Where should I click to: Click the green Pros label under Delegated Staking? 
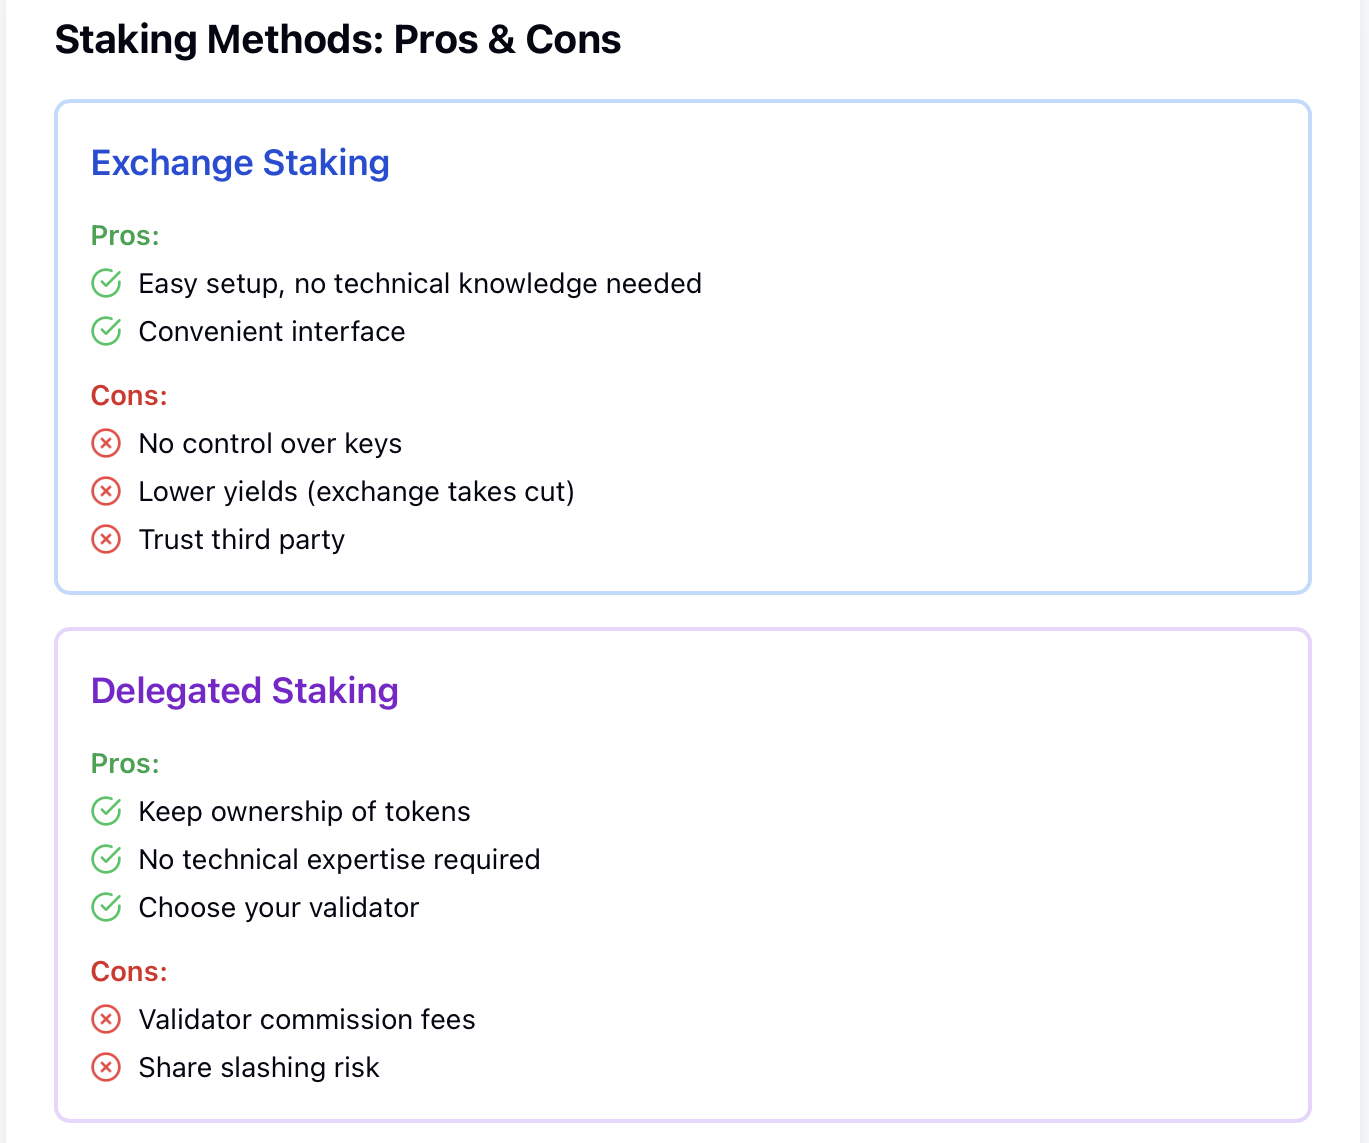125,764
